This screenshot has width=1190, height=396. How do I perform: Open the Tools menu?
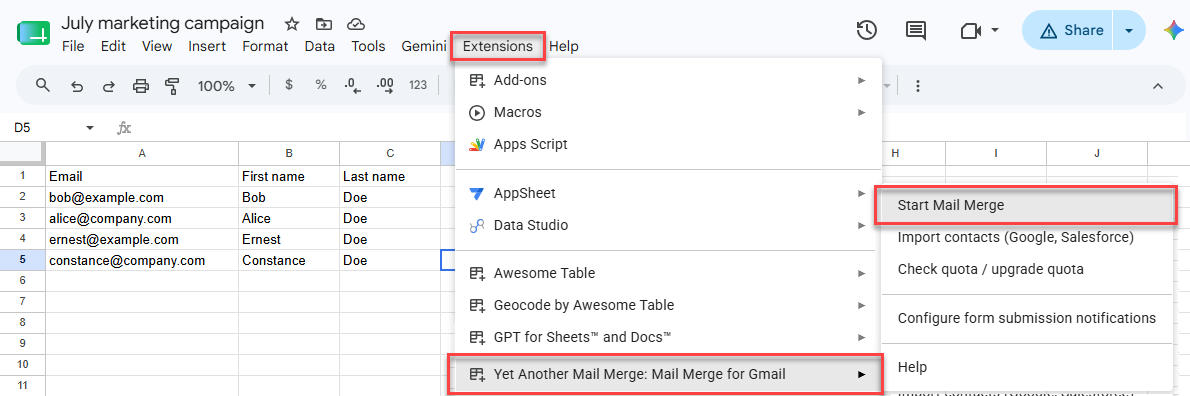pyautogui.click(x=368, y=46)
